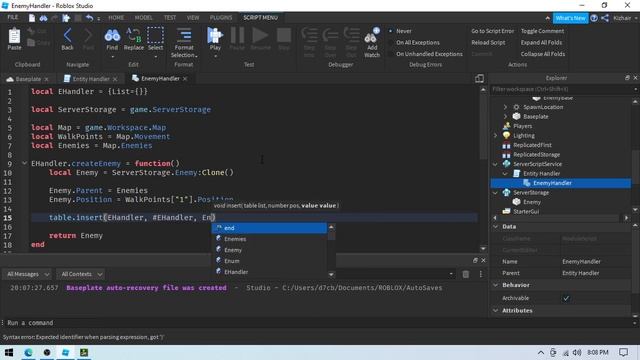Collapse the Data properties section

click(x=496, y=227)
